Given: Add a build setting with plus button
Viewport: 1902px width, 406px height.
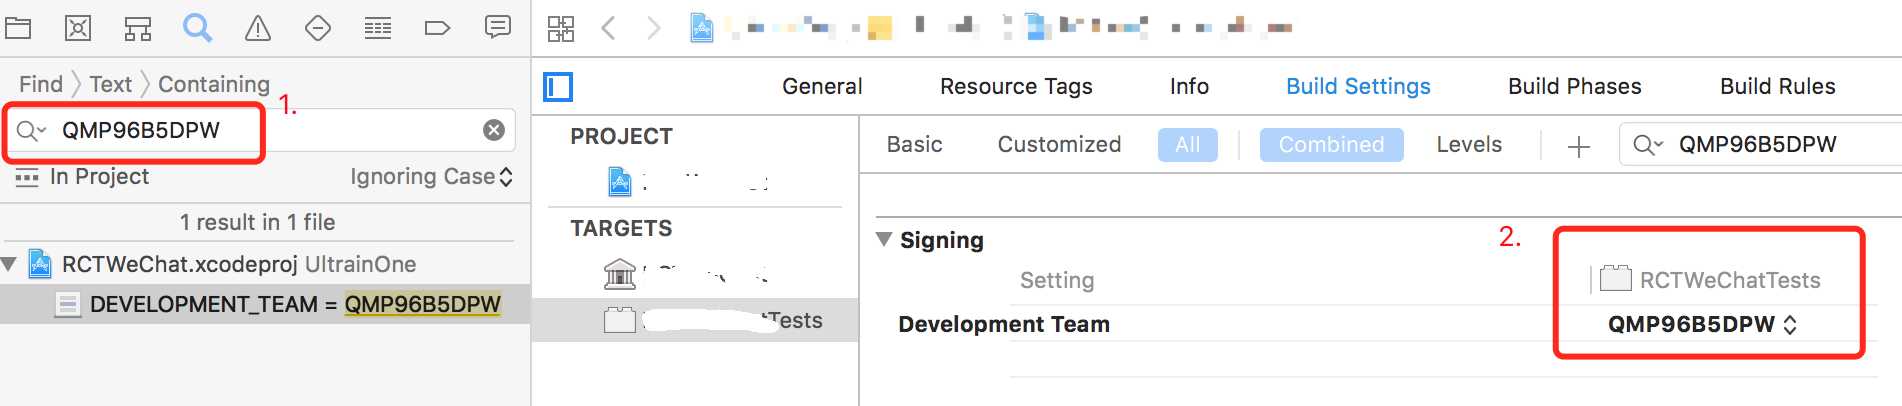Looking at the screenshot, I should click(1578, 147).
